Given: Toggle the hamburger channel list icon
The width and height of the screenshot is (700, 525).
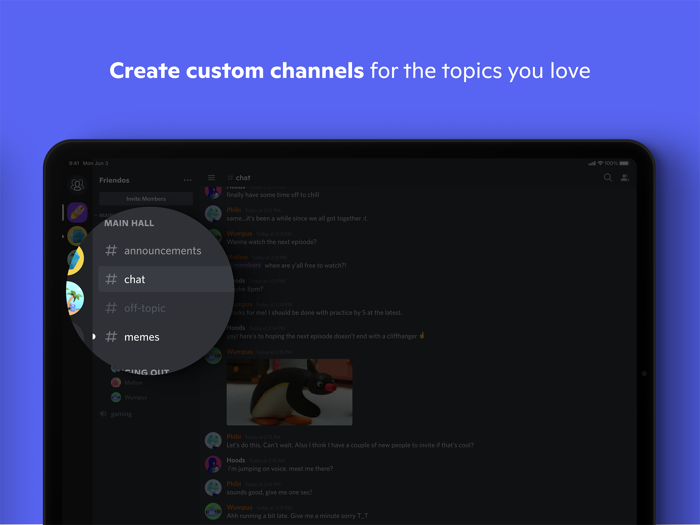Looking at the screenshot, I should (212, 178).
